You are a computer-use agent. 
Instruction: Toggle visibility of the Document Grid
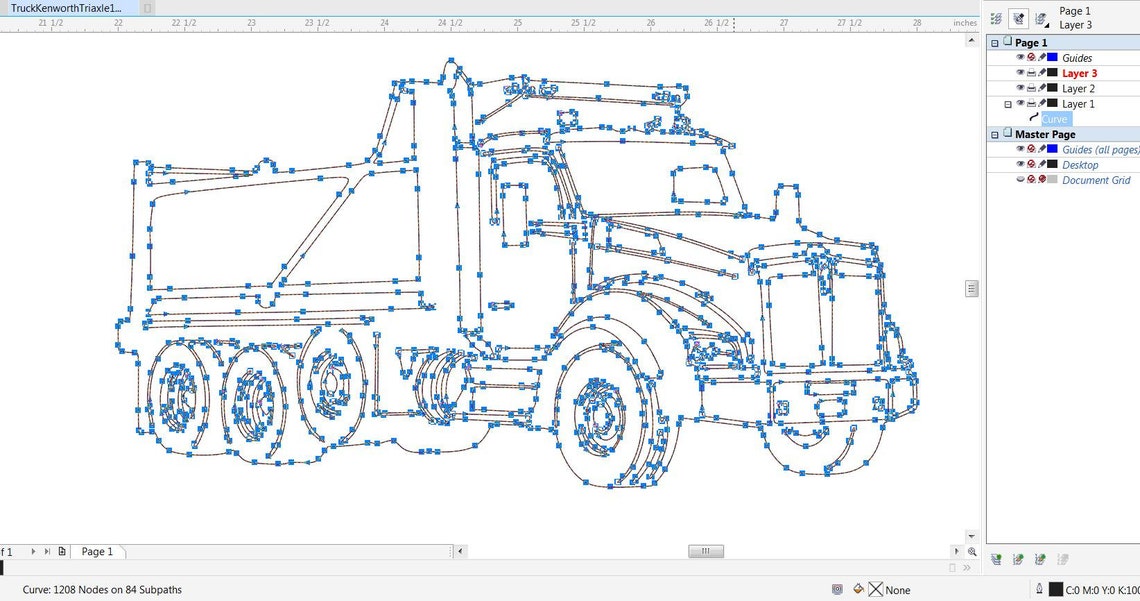pos(1019,181)
